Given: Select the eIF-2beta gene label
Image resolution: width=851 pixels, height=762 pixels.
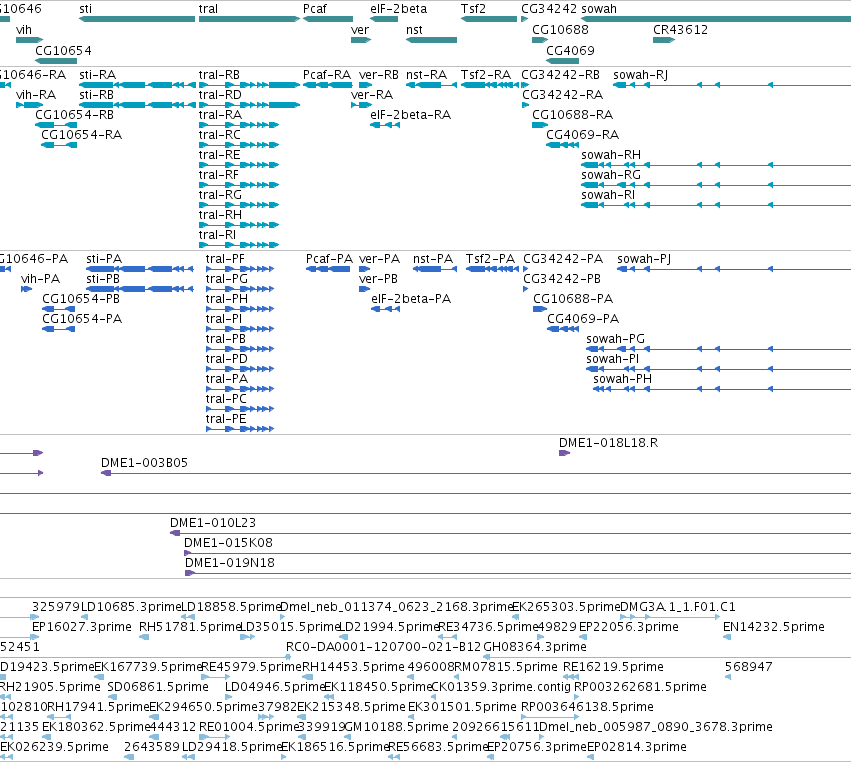Looking at the screenshot, I should (x=398, y=9).
